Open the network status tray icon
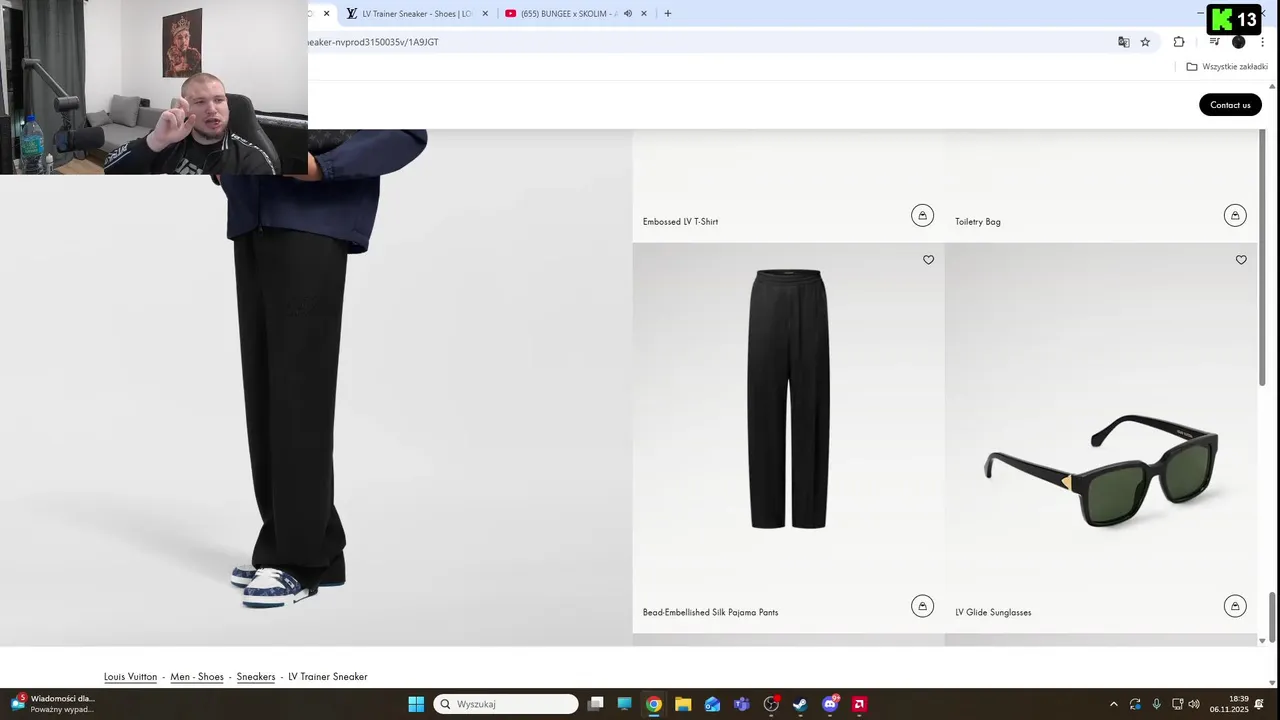1280x720 pixels. pos(1177,704)
